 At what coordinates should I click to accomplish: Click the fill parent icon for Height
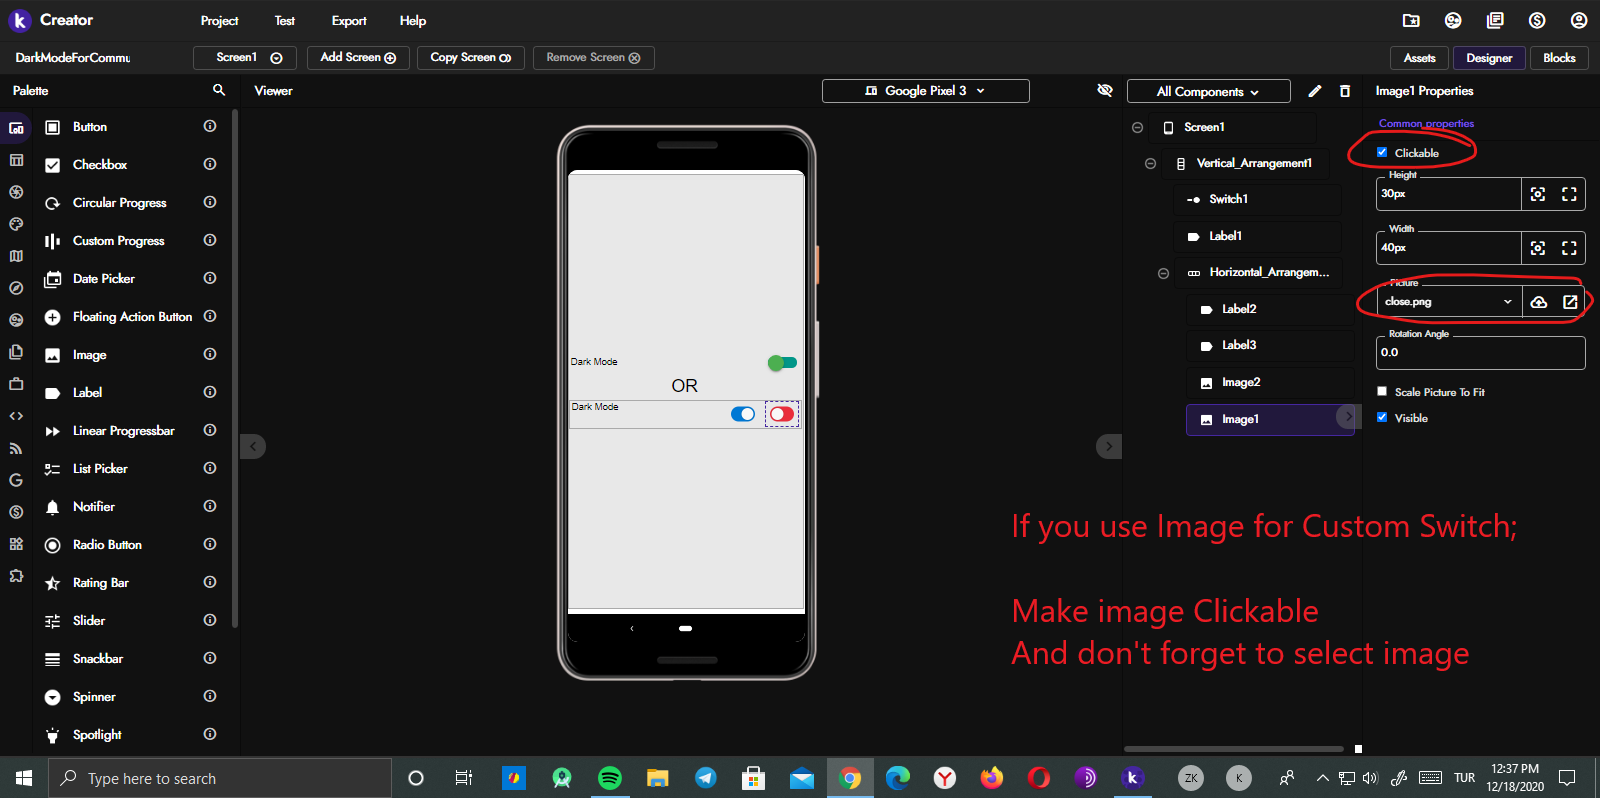click(1569, 194)
